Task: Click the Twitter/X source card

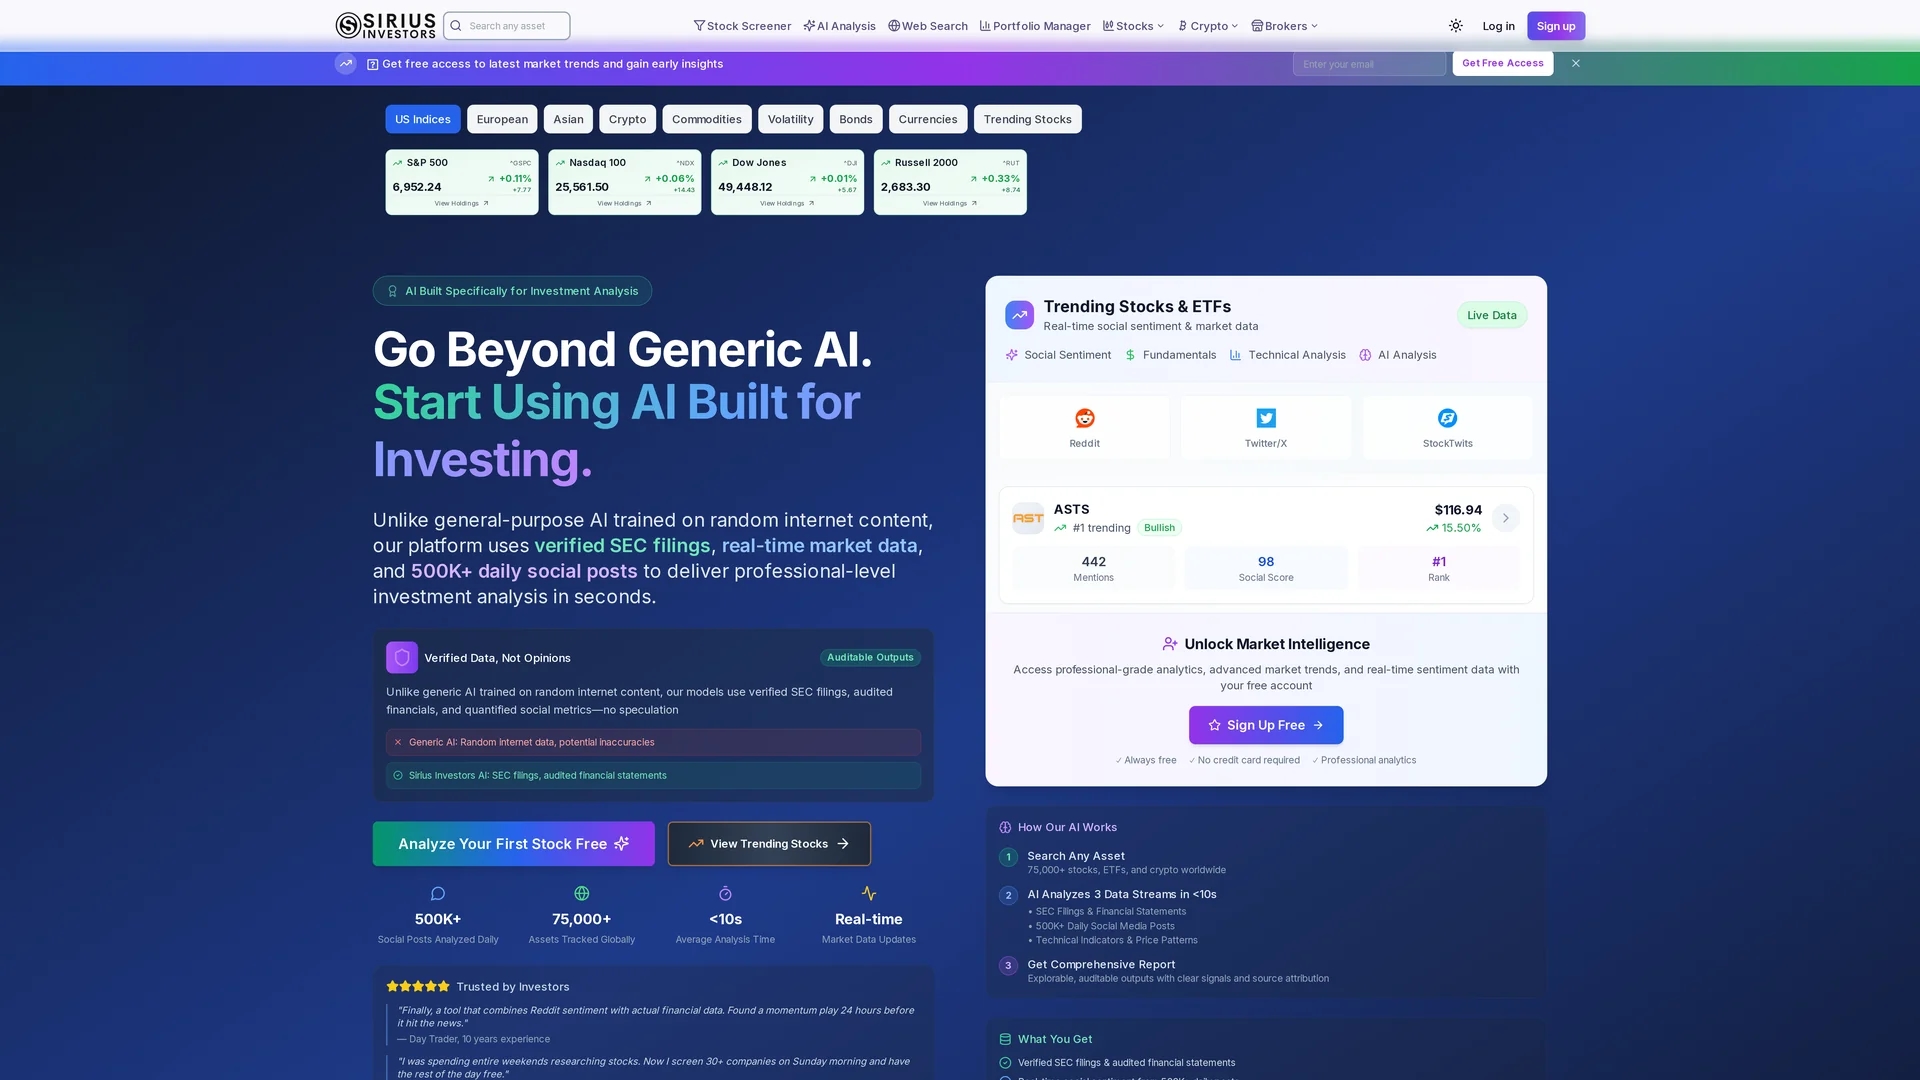Action: click(x=1266, y=428)
